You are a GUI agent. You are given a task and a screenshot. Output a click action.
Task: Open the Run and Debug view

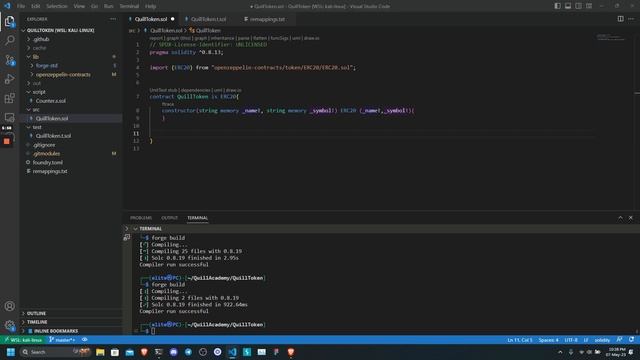point(9,79)
